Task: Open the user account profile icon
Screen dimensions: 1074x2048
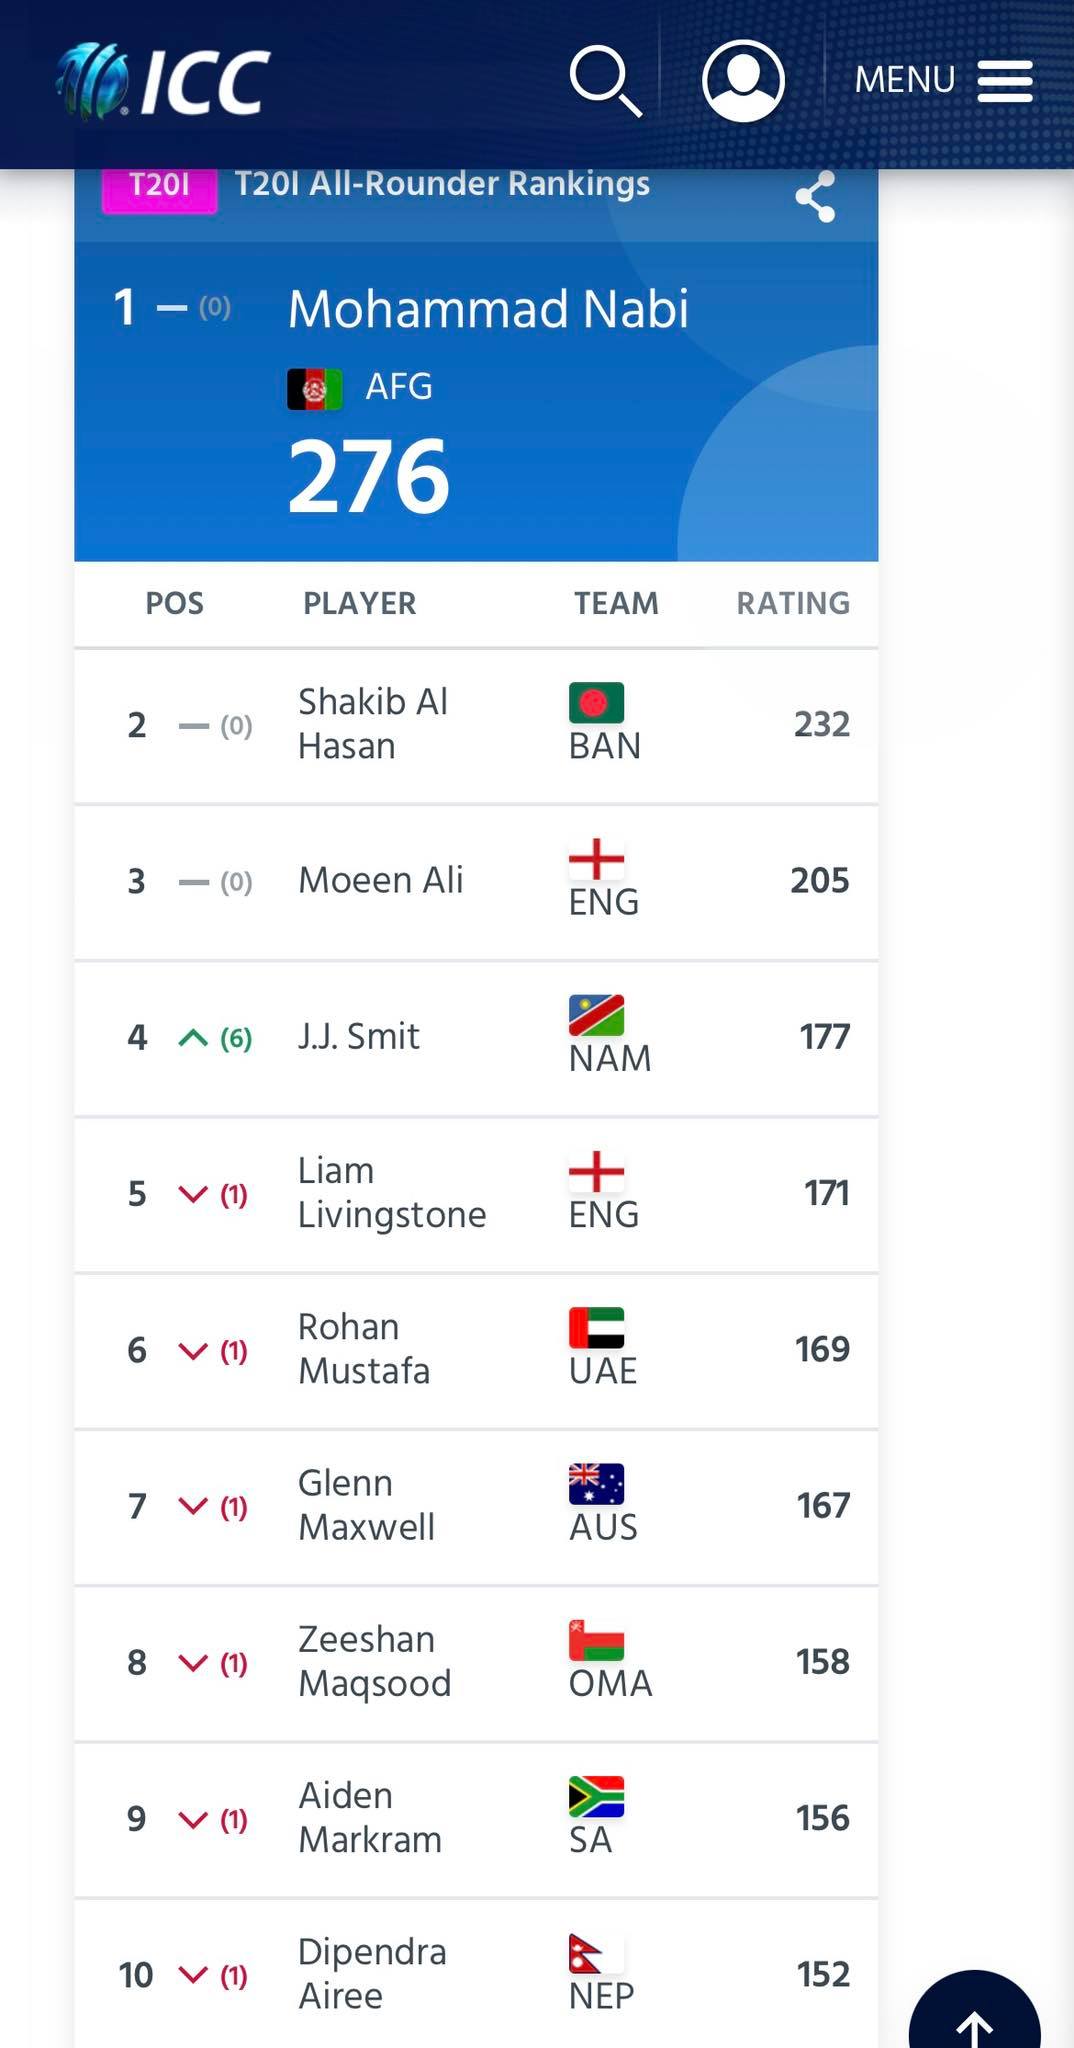Action: click(743, 81)
